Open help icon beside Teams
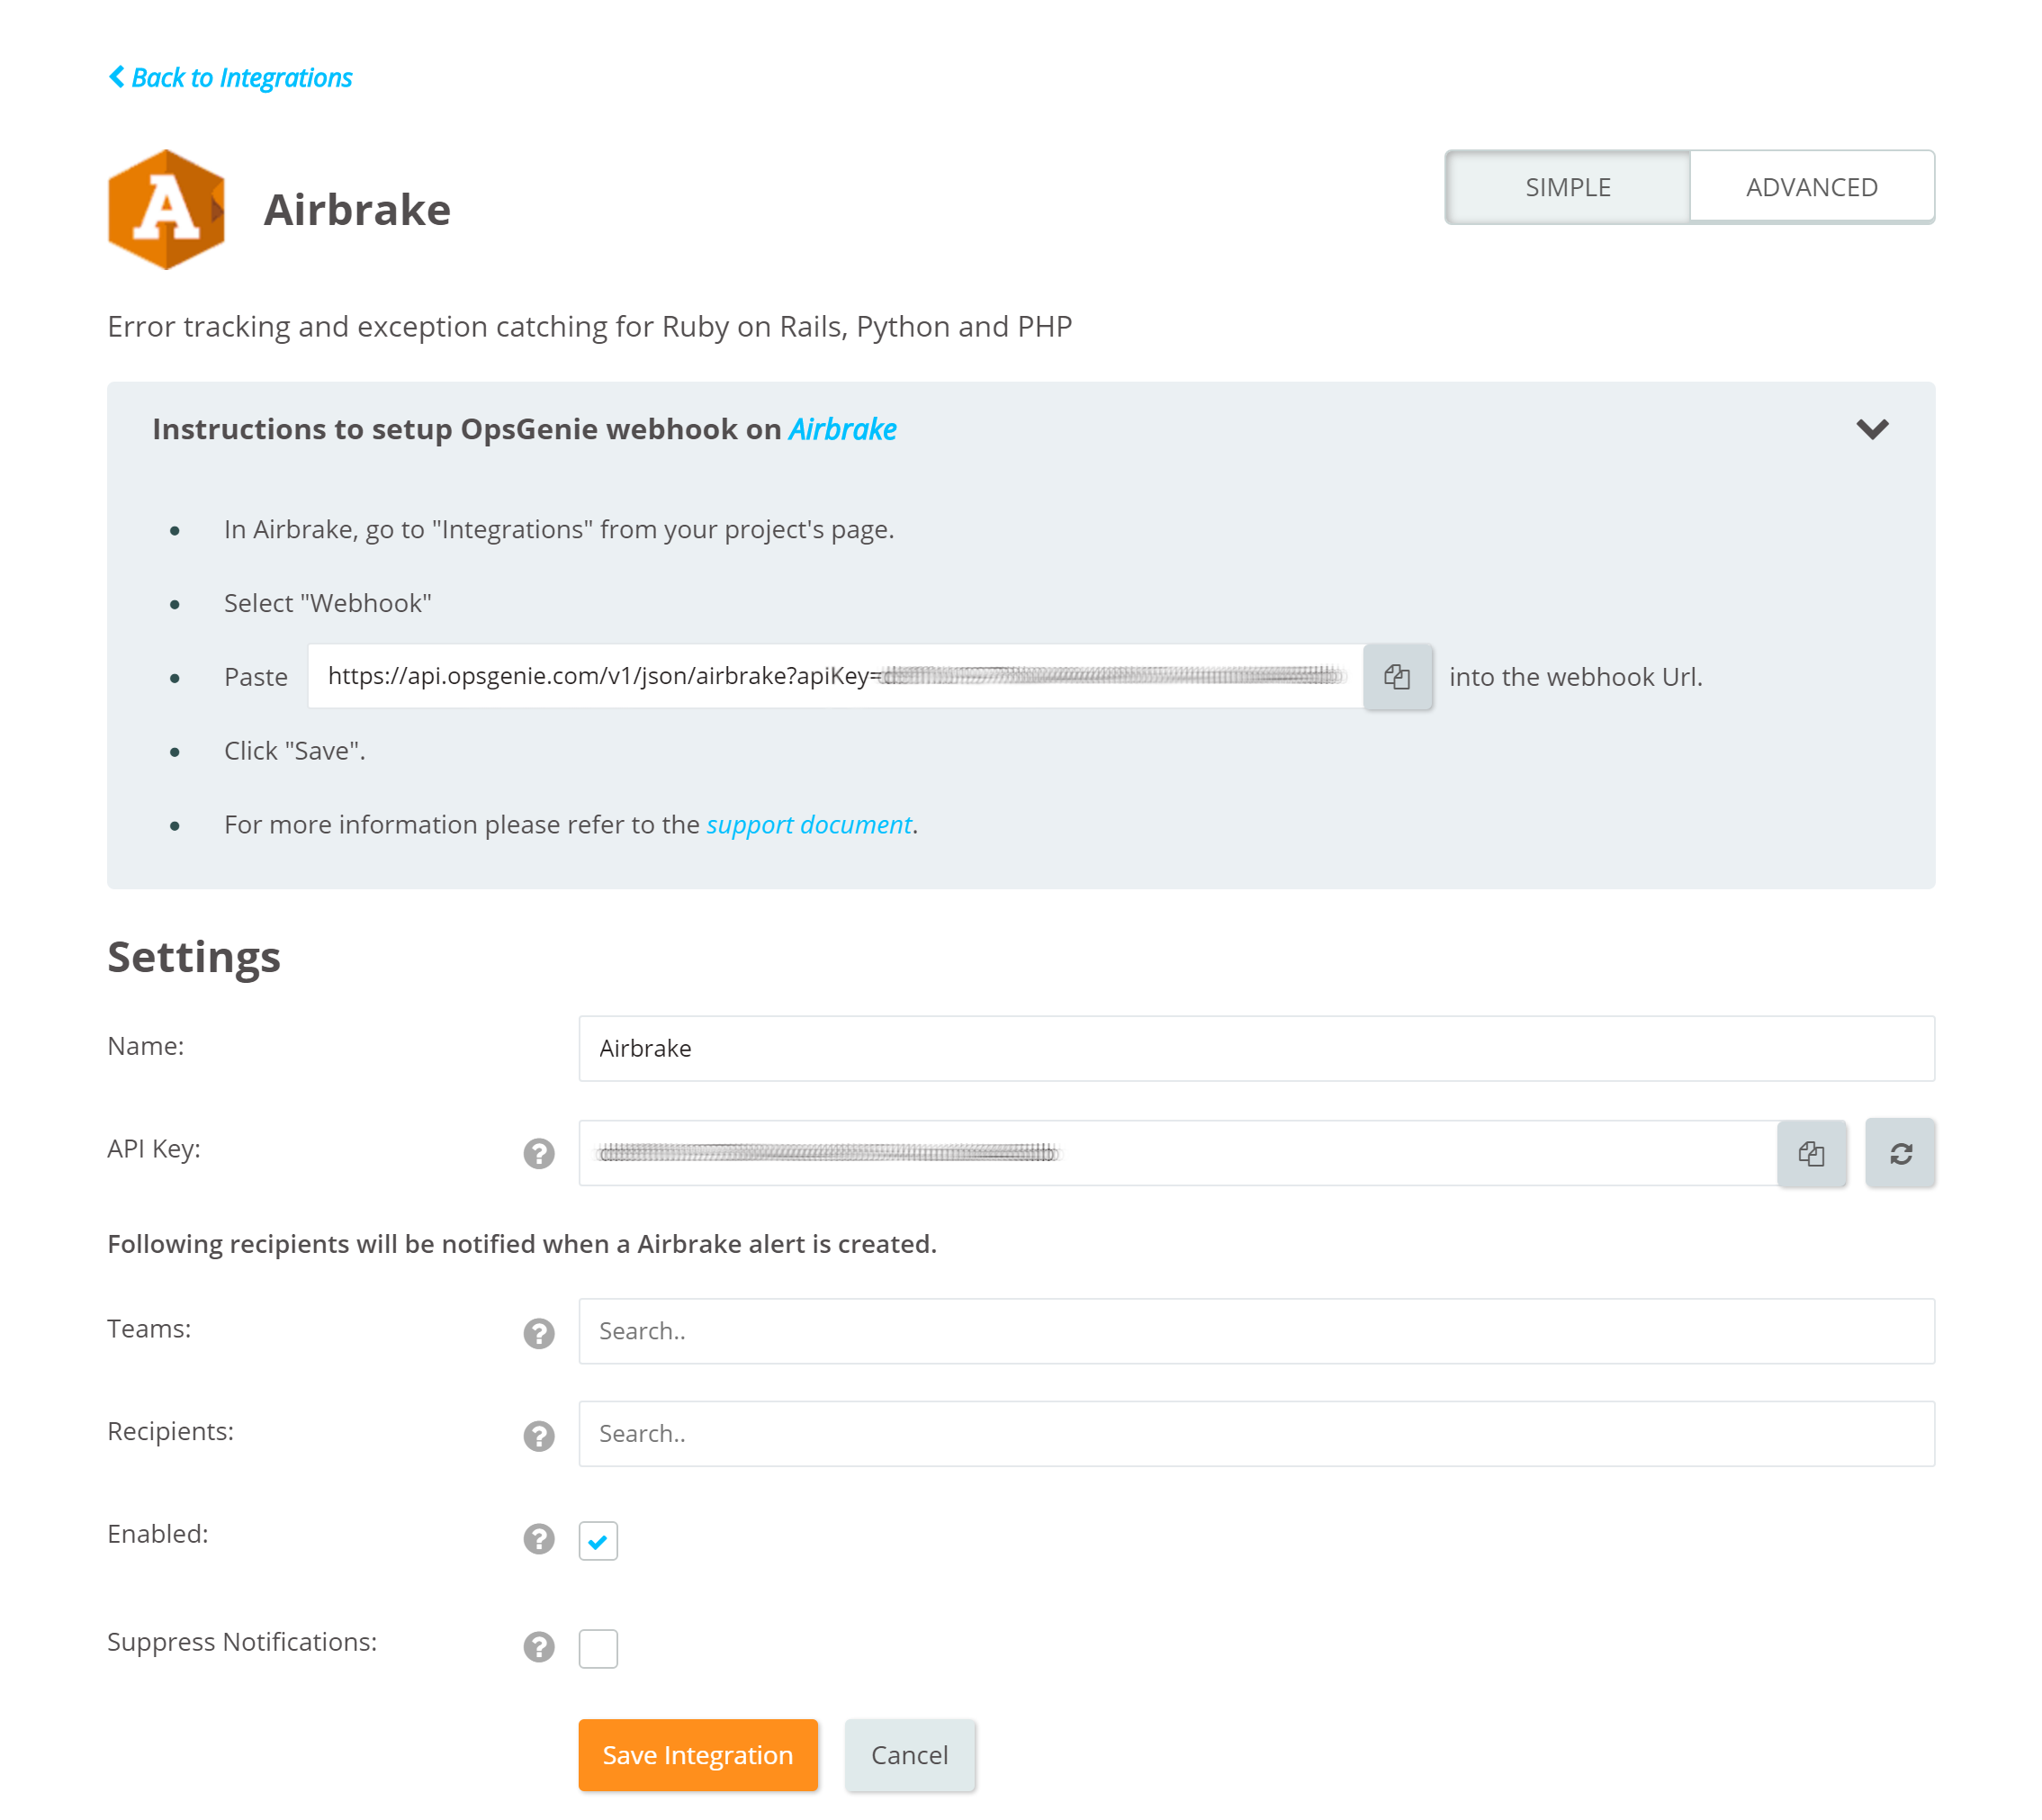The height and width of the screenshot is (1820, 2042). 538,1333
